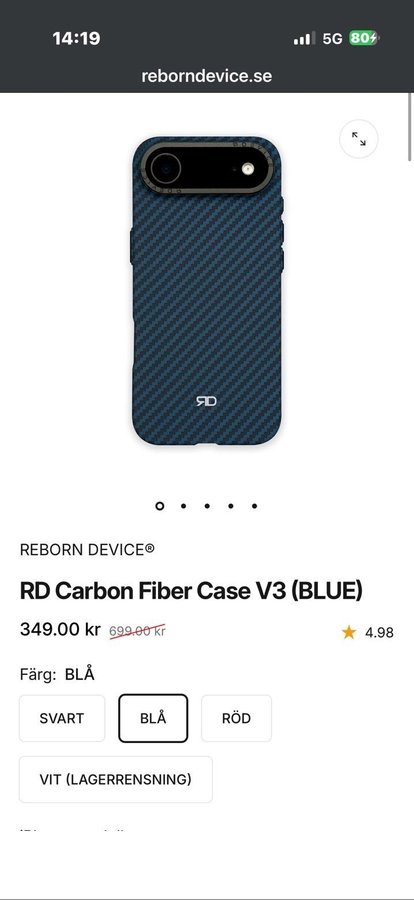Select the BLÅ color option
This screenshot has height=900, width=414.
pyautogui.click(x=153, y=718)
